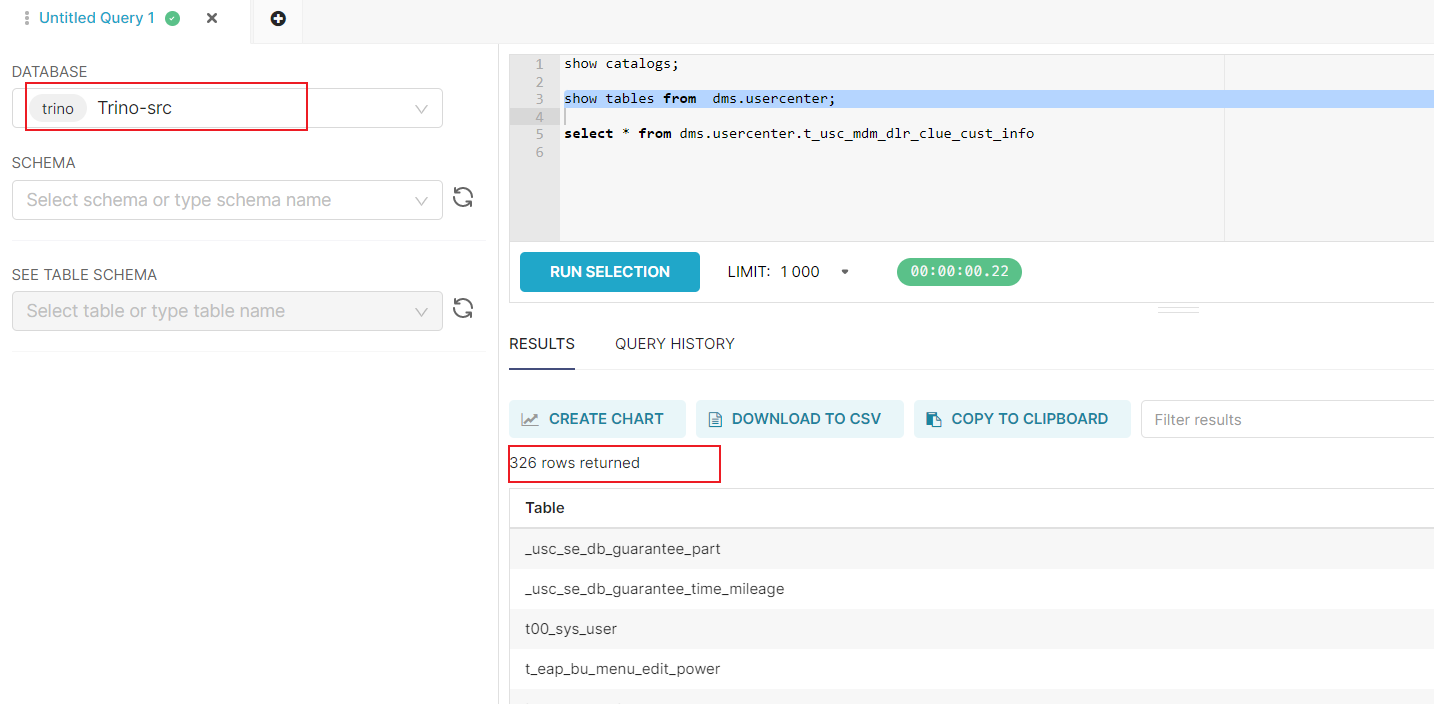
Task: Select the _usc_se_db_guarantee_part row
Action: [x=971, y=549]
